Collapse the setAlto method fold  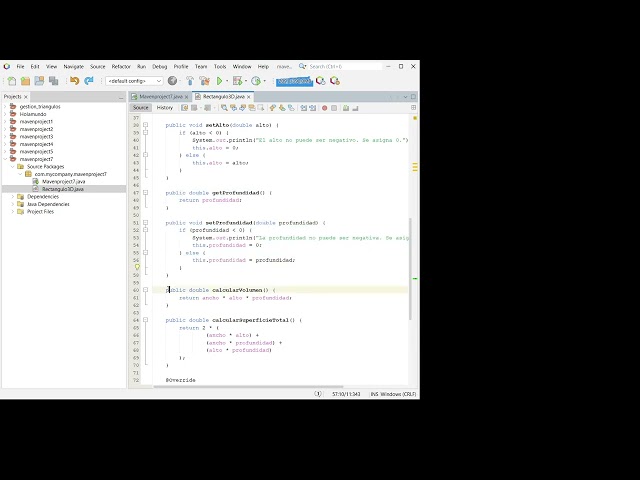tap(146, 125)
